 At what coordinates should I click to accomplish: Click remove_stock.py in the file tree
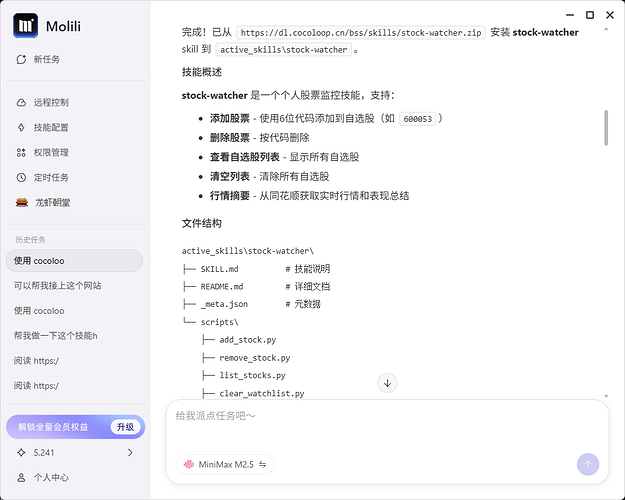click(x=255, y=358)
